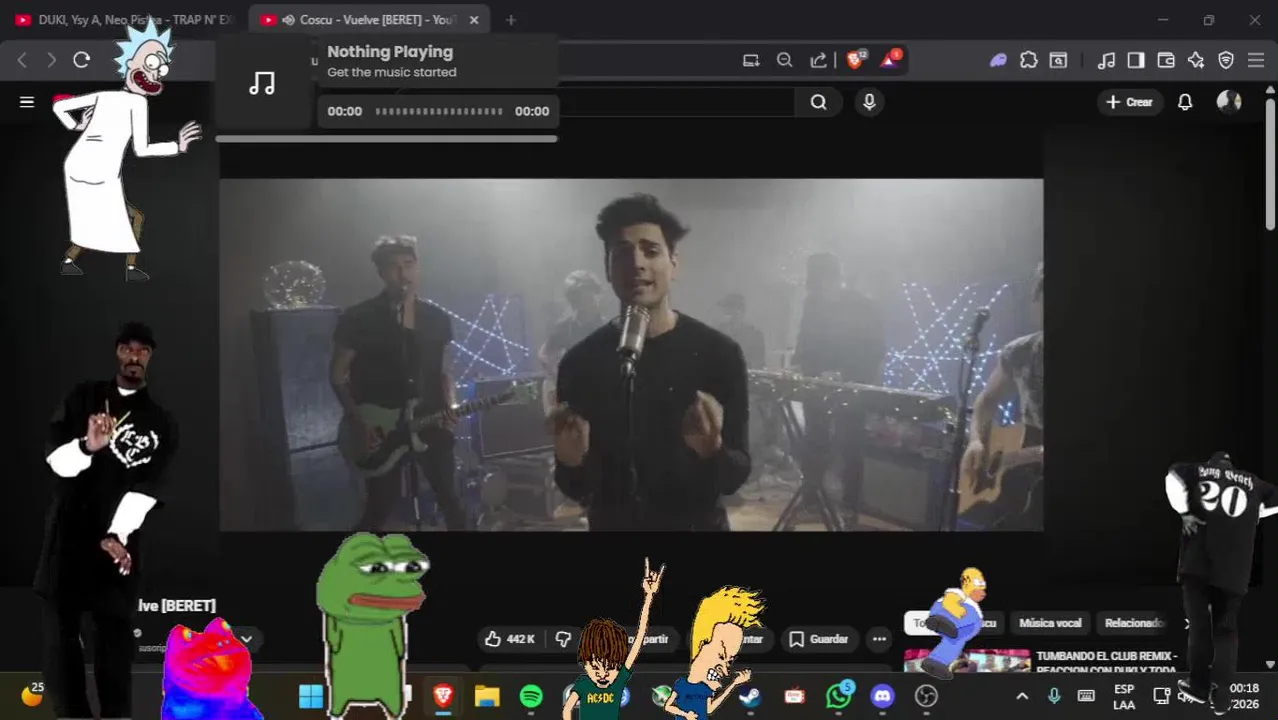Viewport: 1278px width, 720px height.
Task: Open Discord from the taskbar
Action: [883, 696]
